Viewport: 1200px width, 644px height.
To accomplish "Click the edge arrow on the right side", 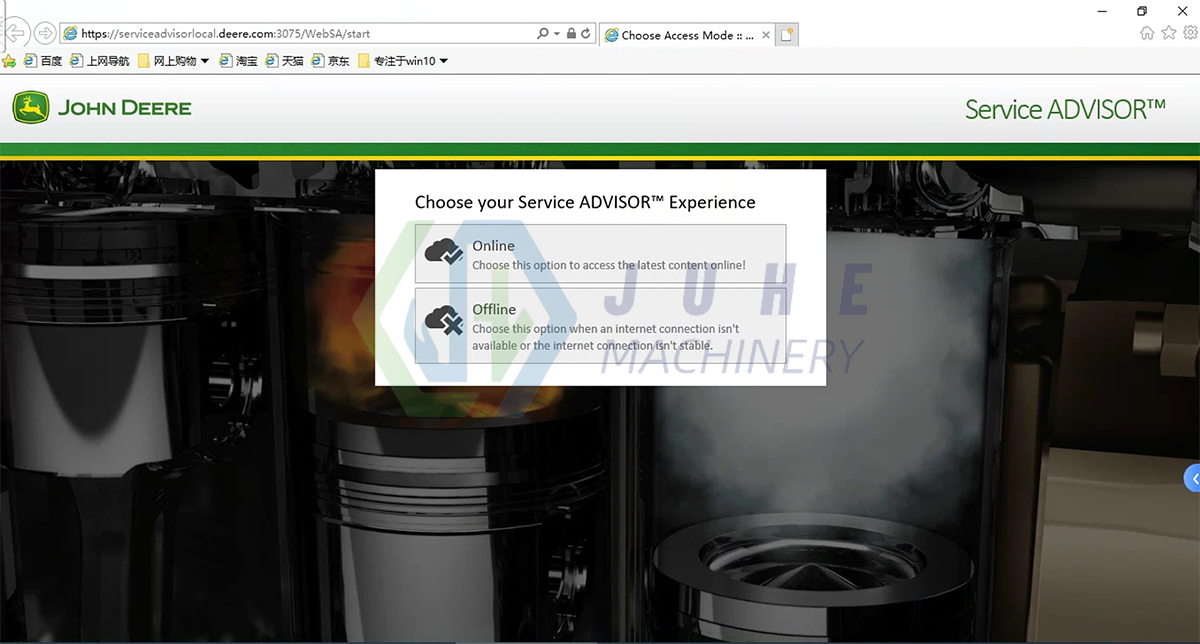I will [x=1191, y=477].
